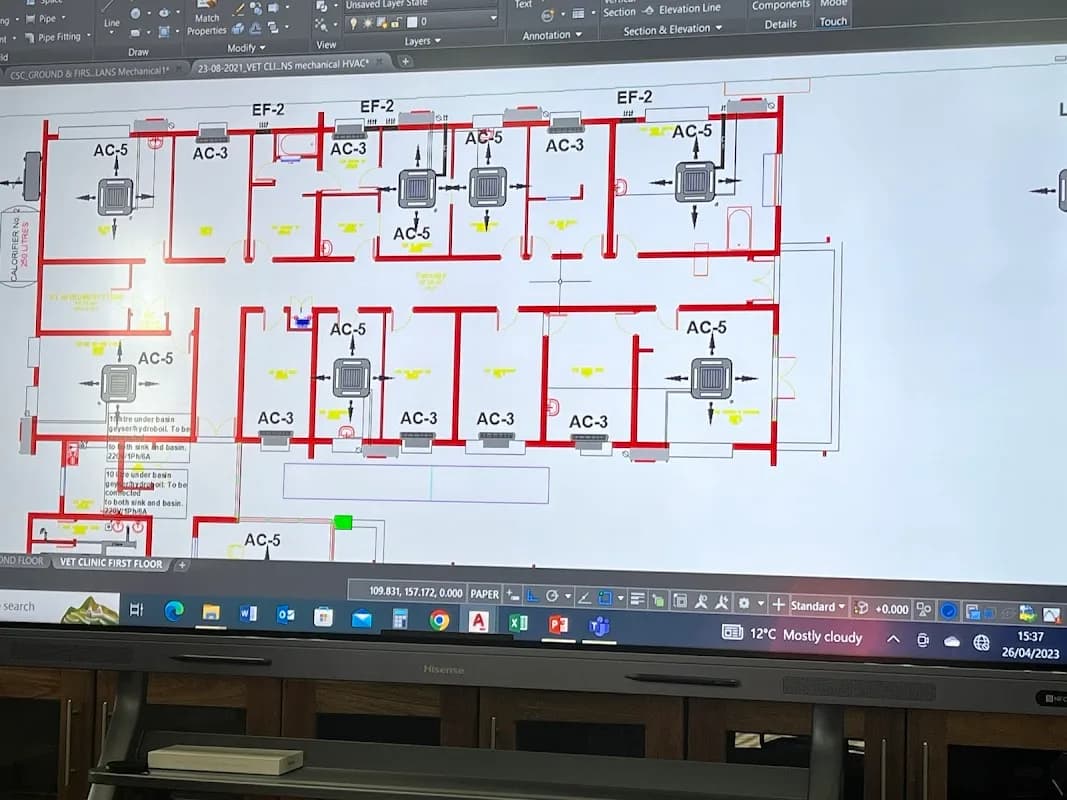Open Task View in the taskbar
The width and height of the screenshot is (1067, 800).
[136, 610]
